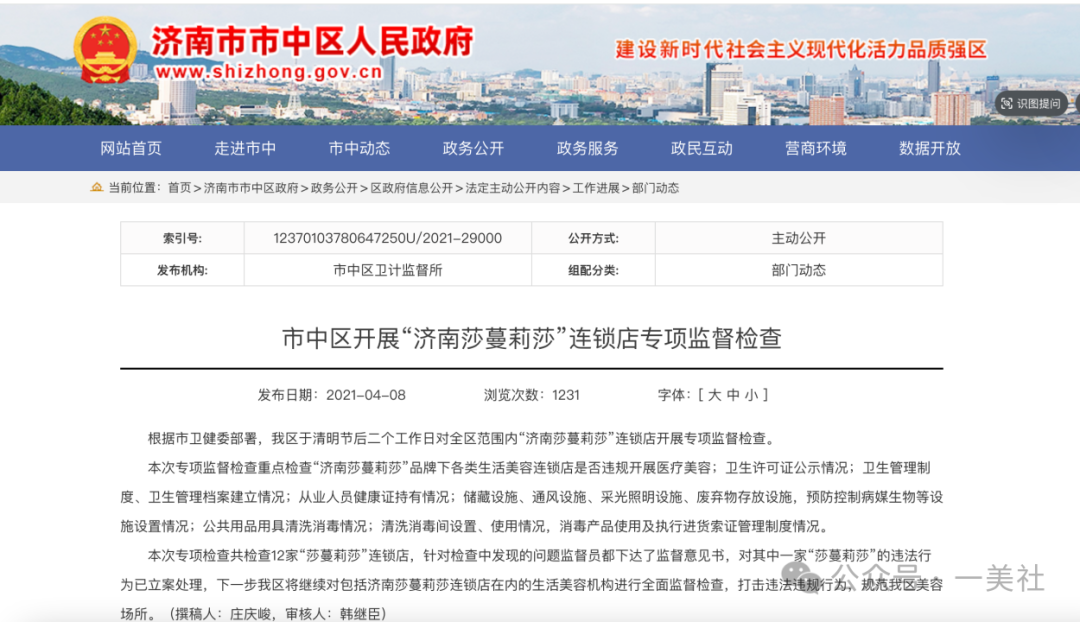The height and width of the screenshot is (622, 1080).
Task: Open the 部门动态 breadcrumb link
Action: pos(655,187)
